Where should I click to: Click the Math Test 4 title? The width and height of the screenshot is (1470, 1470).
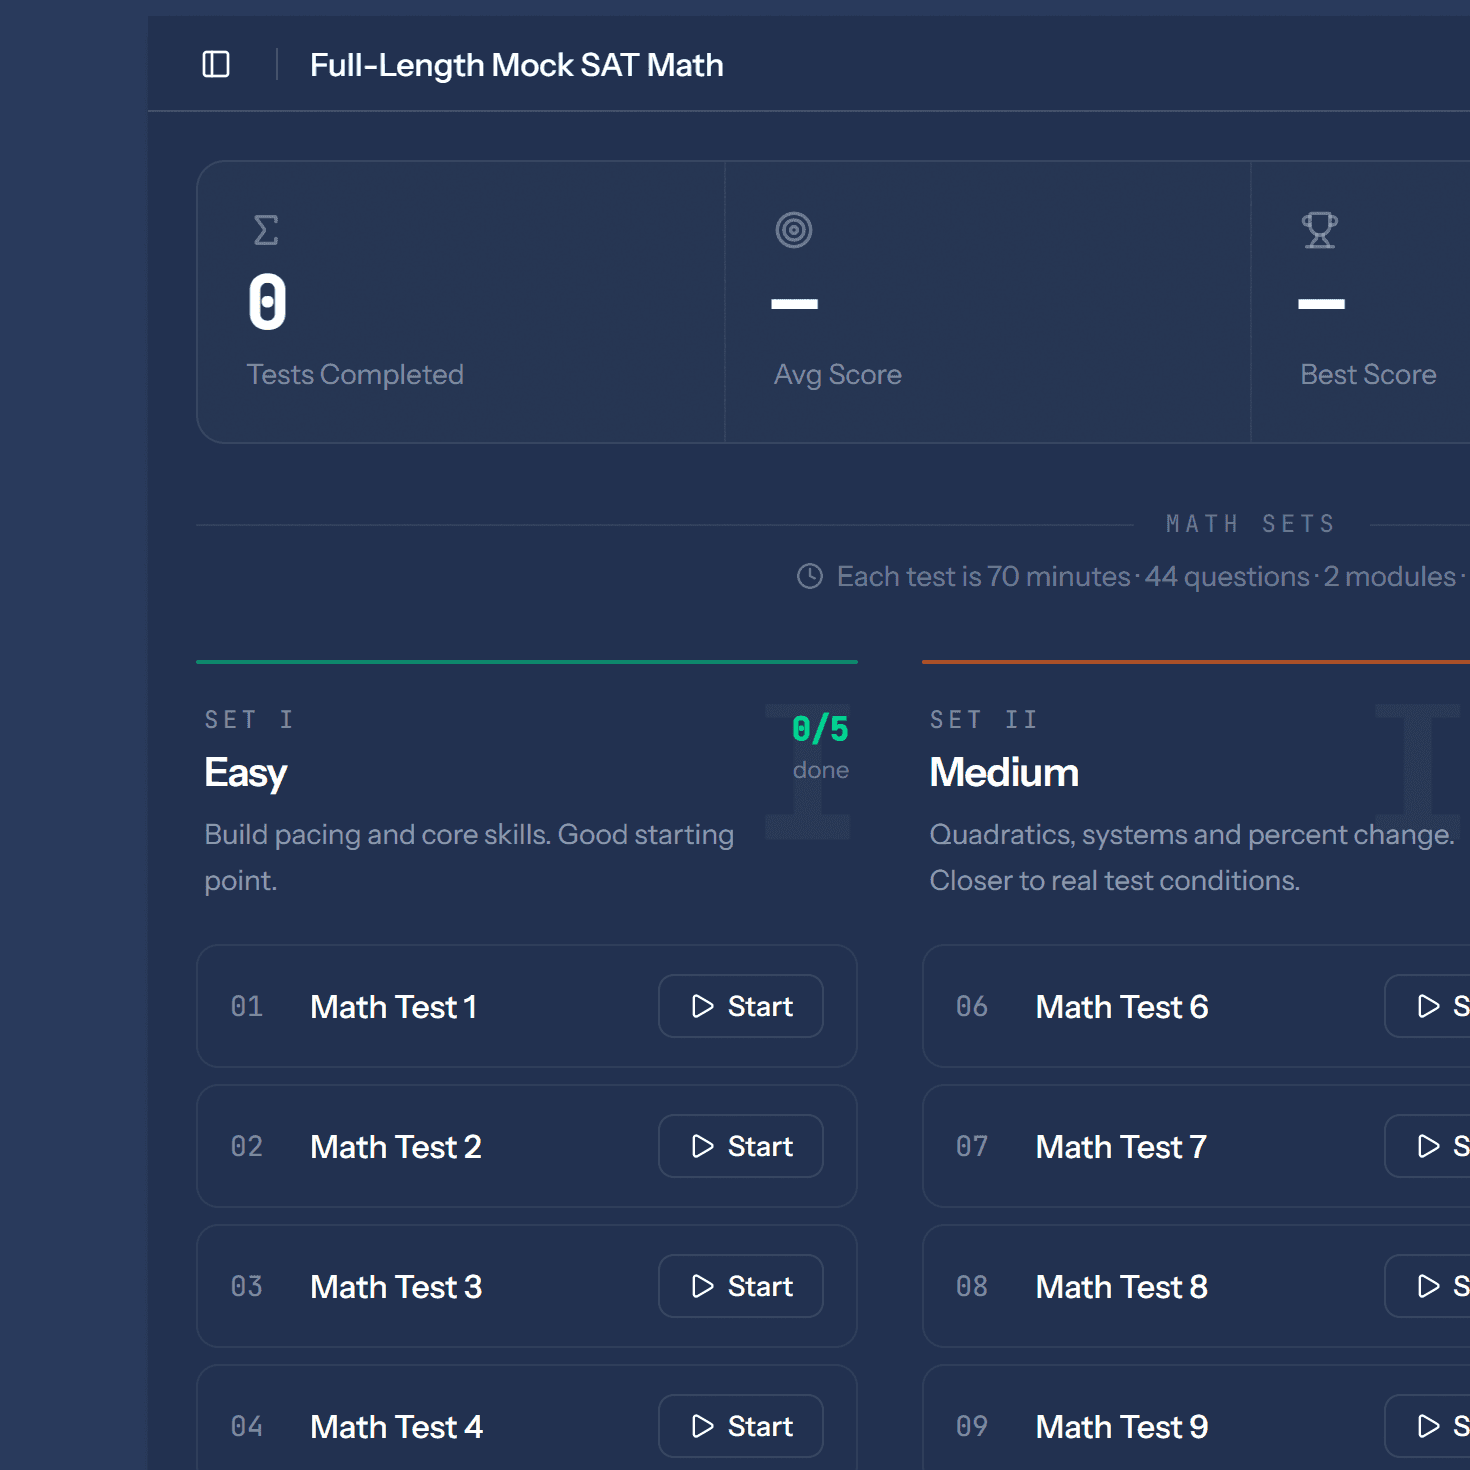pos(397,1427)
